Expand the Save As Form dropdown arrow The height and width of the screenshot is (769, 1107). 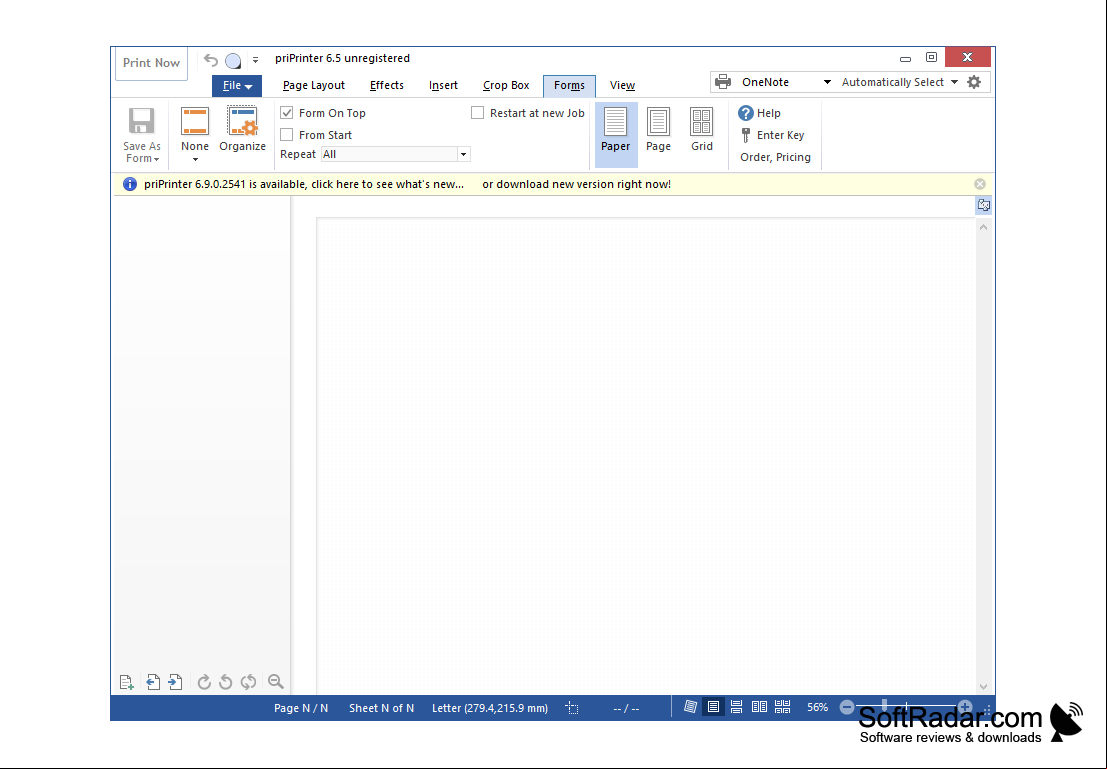[x=156, y=159]
